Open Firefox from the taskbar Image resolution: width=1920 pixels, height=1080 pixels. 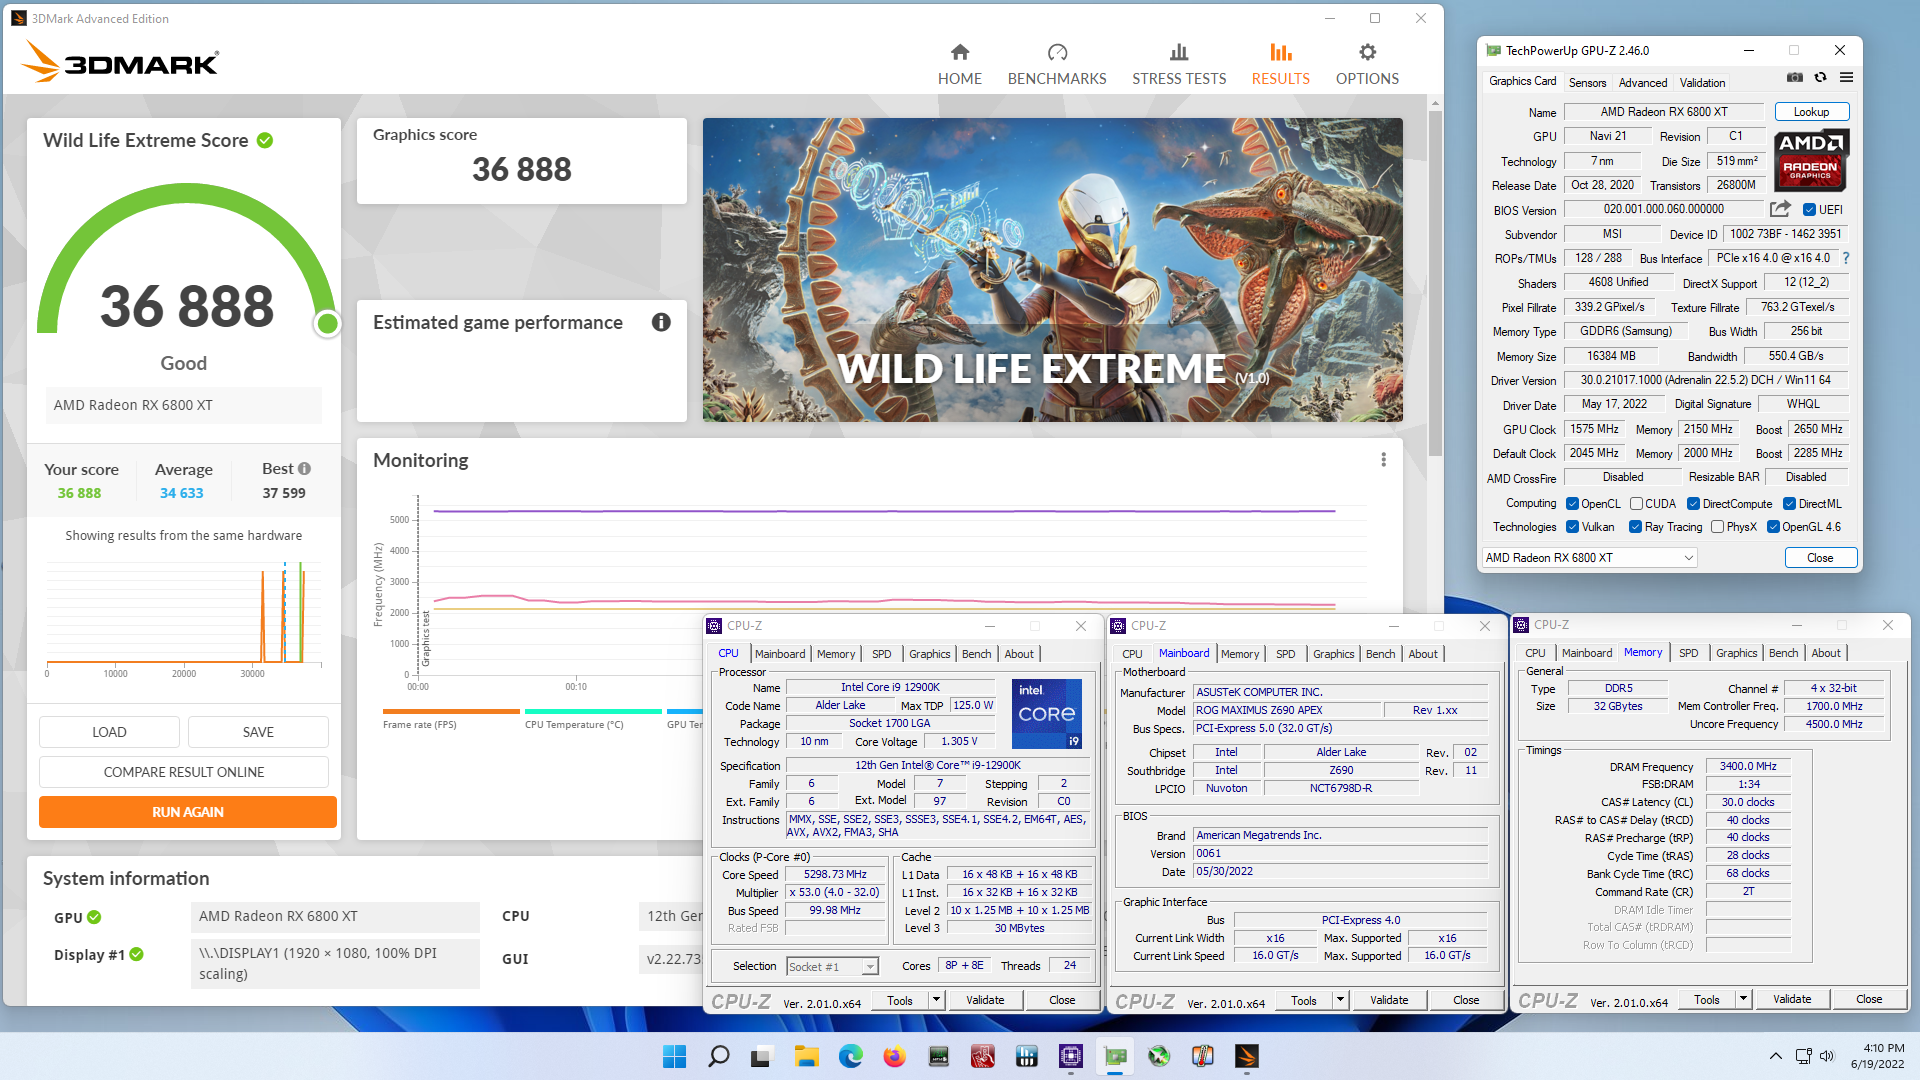pyautogui.click(x=894, y=1056)
